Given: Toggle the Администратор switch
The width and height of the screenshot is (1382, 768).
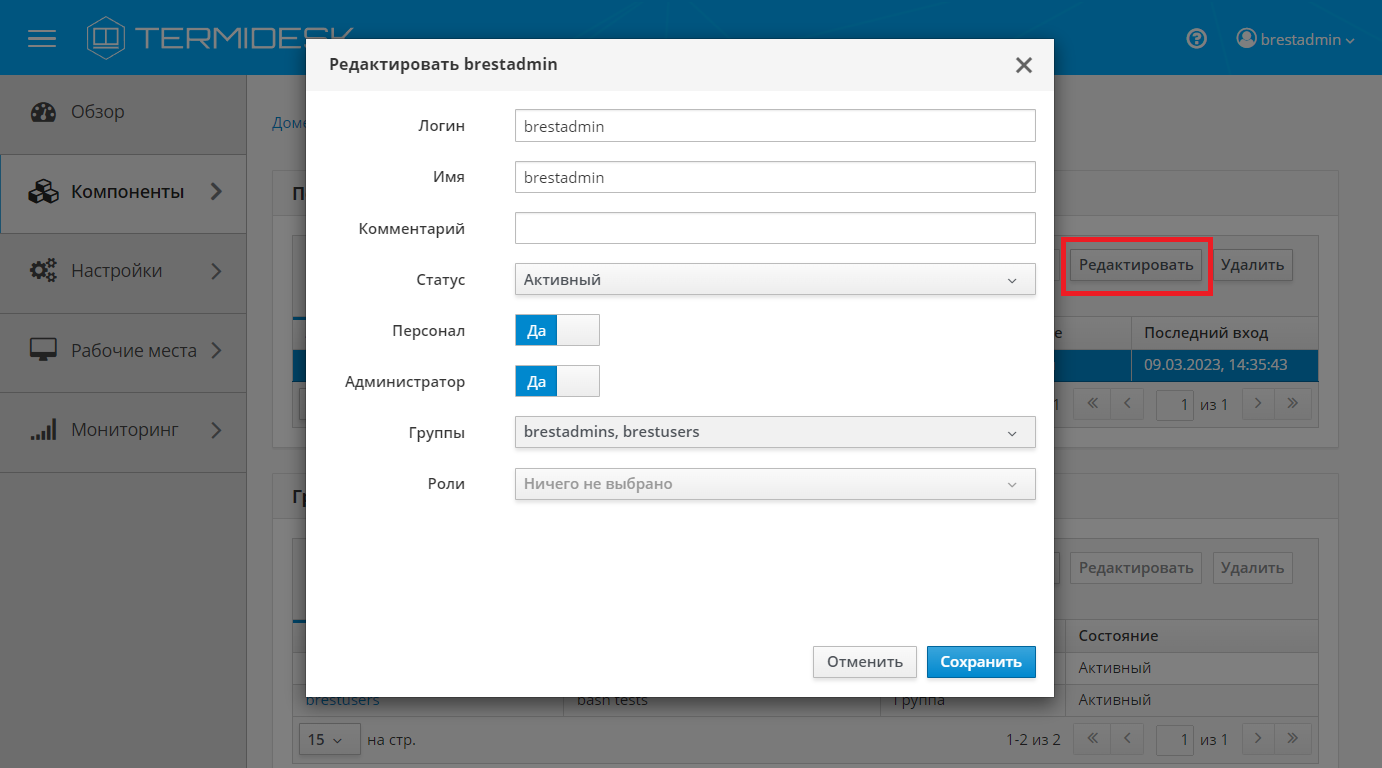Looking at the screenshot, I should coord(557,381).
